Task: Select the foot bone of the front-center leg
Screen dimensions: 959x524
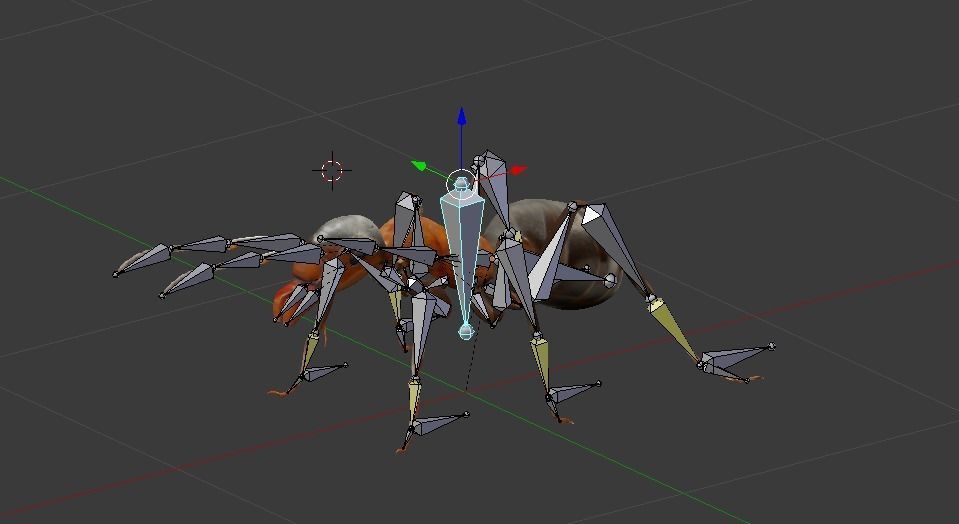Action: tap(439, 423)
